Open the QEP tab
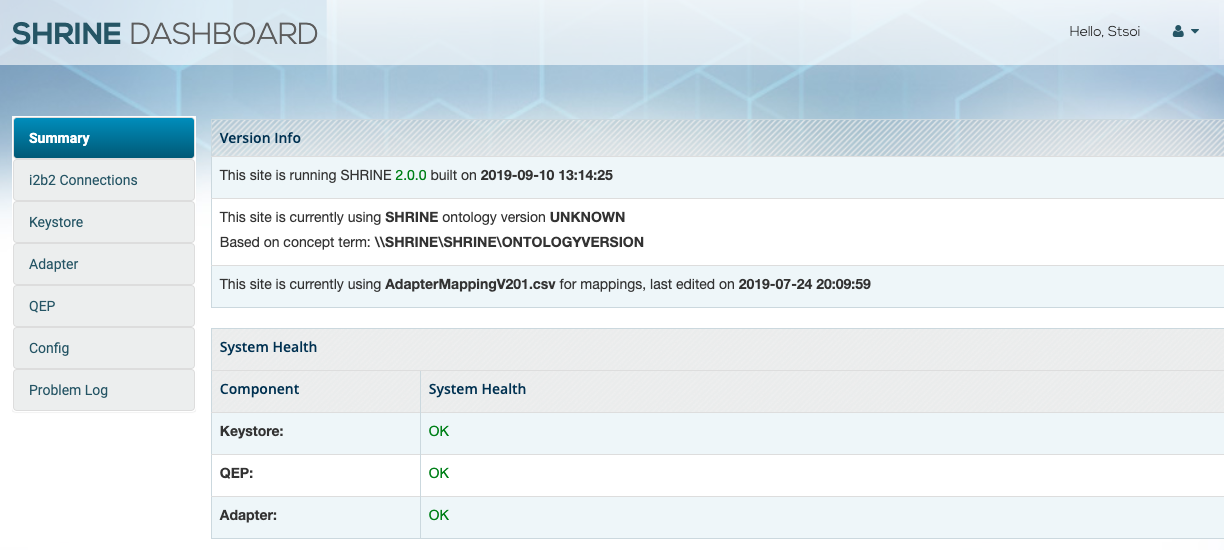 point(104,306)
